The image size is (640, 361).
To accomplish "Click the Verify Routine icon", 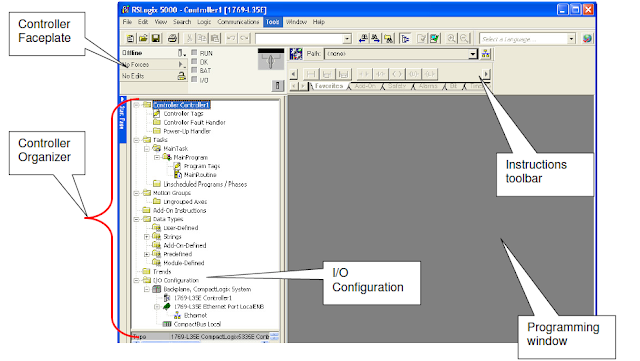I will pyautogui.click(x=422, y=38).
